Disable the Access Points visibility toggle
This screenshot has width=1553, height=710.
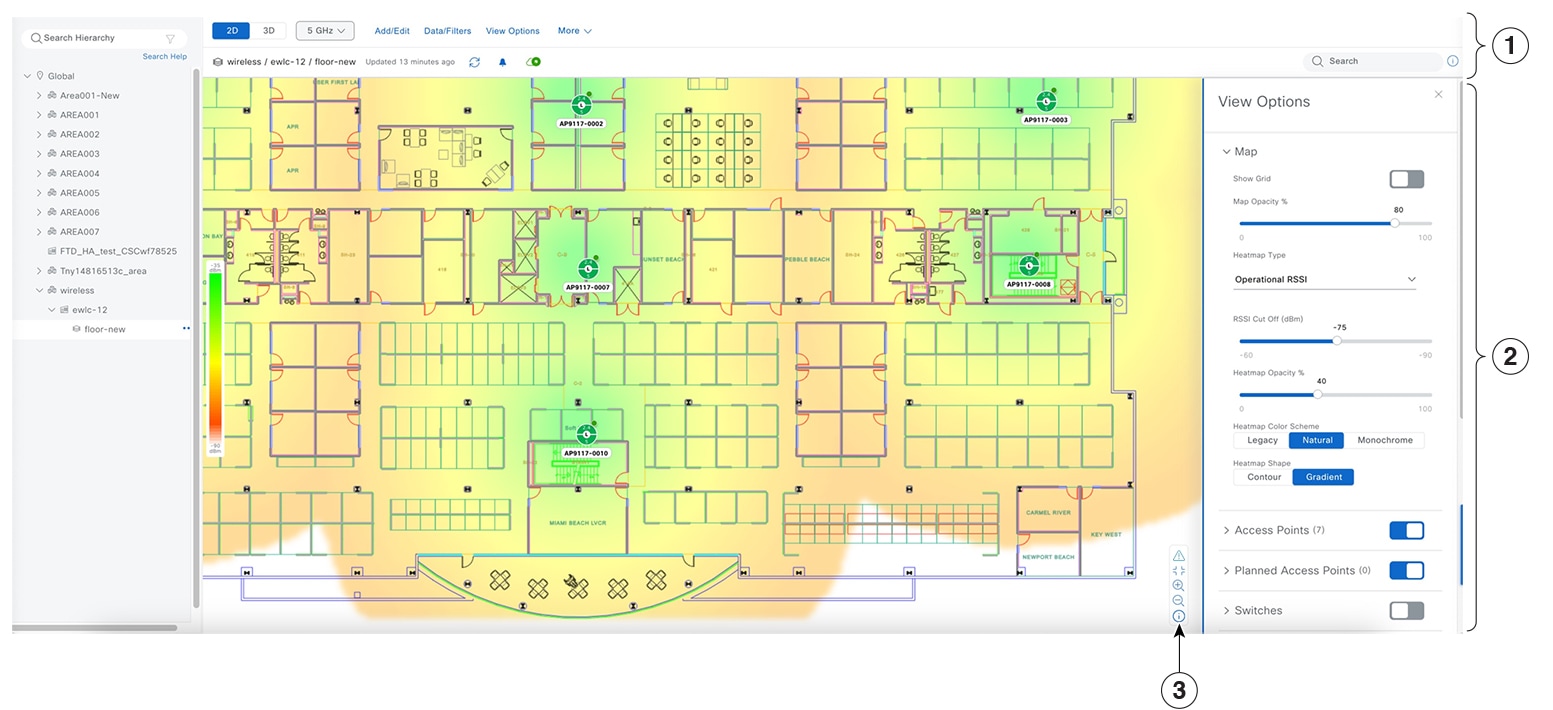(1407, 530)
